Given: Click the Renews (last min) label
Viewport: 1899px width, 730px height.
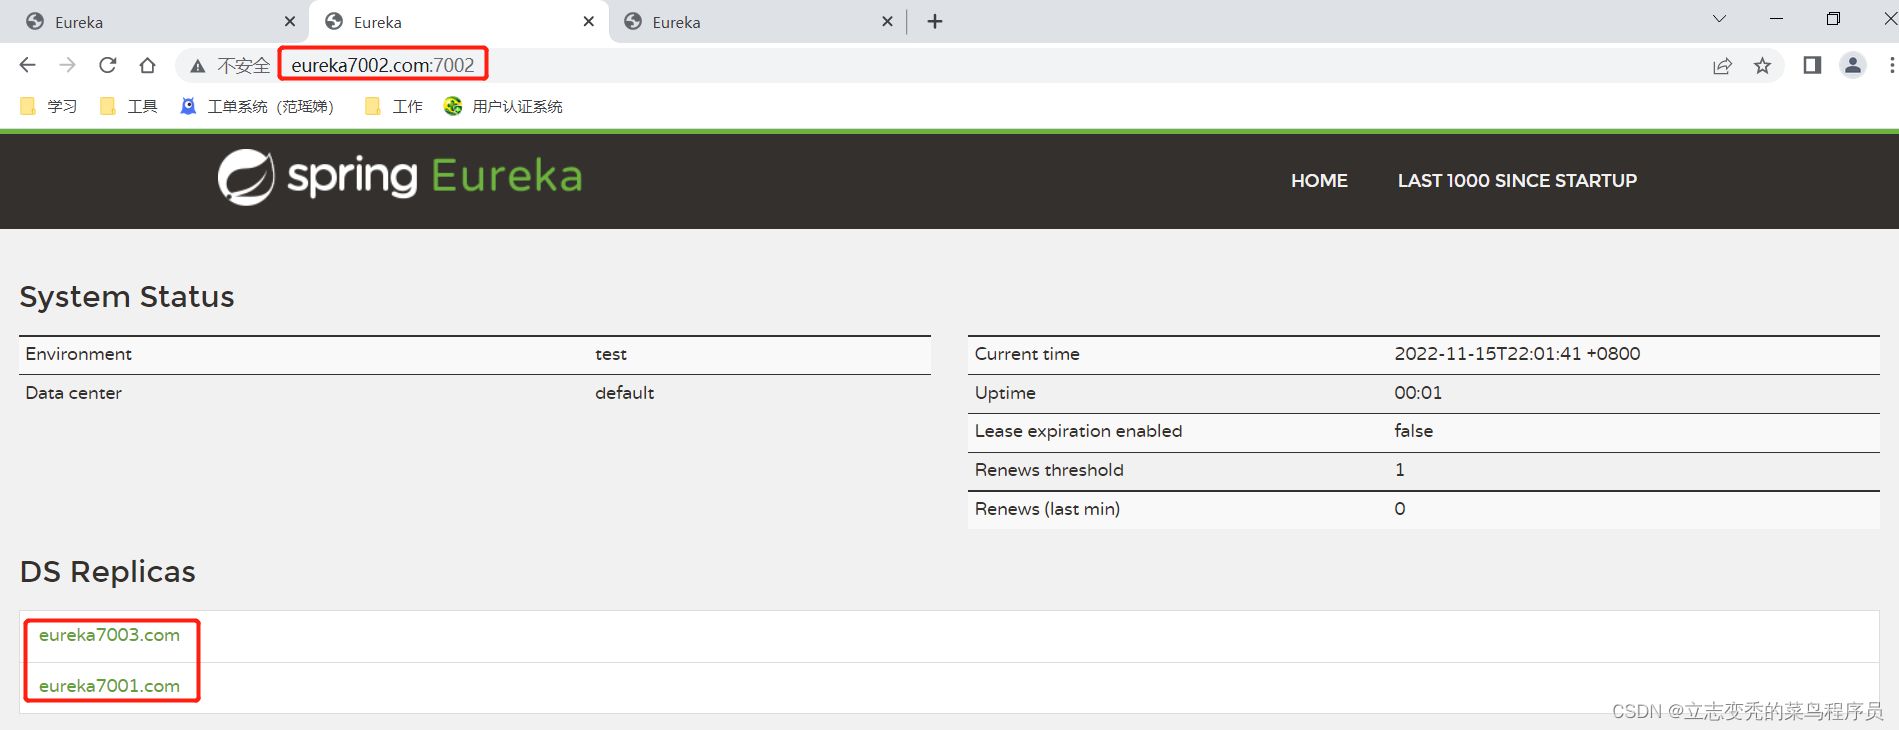Looking at the screenshot, I should click(x=1047, y=509).
